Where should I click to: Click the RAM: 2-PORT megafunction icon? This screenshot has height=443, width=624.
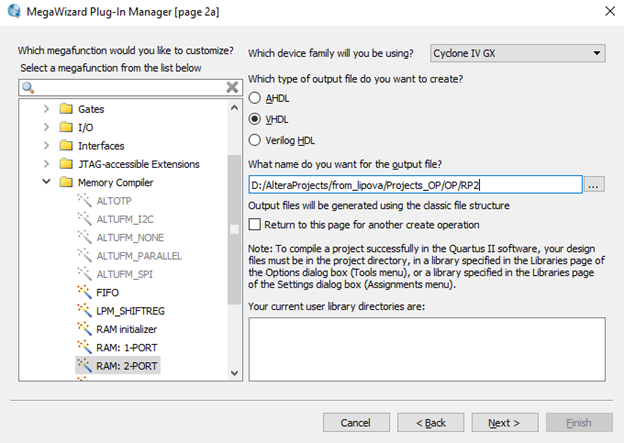(84, 366)
